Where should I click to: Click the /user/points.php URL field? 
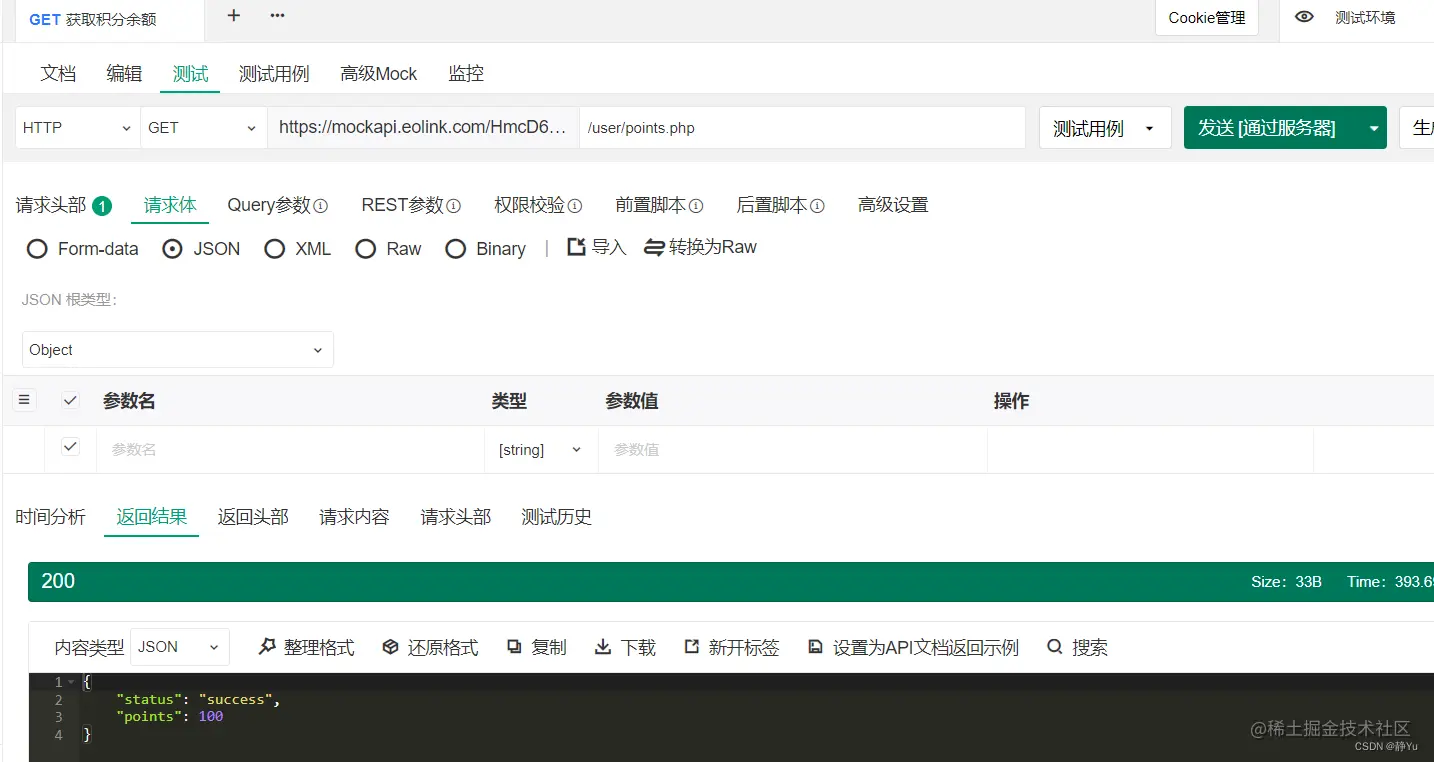tap(800, 127)
